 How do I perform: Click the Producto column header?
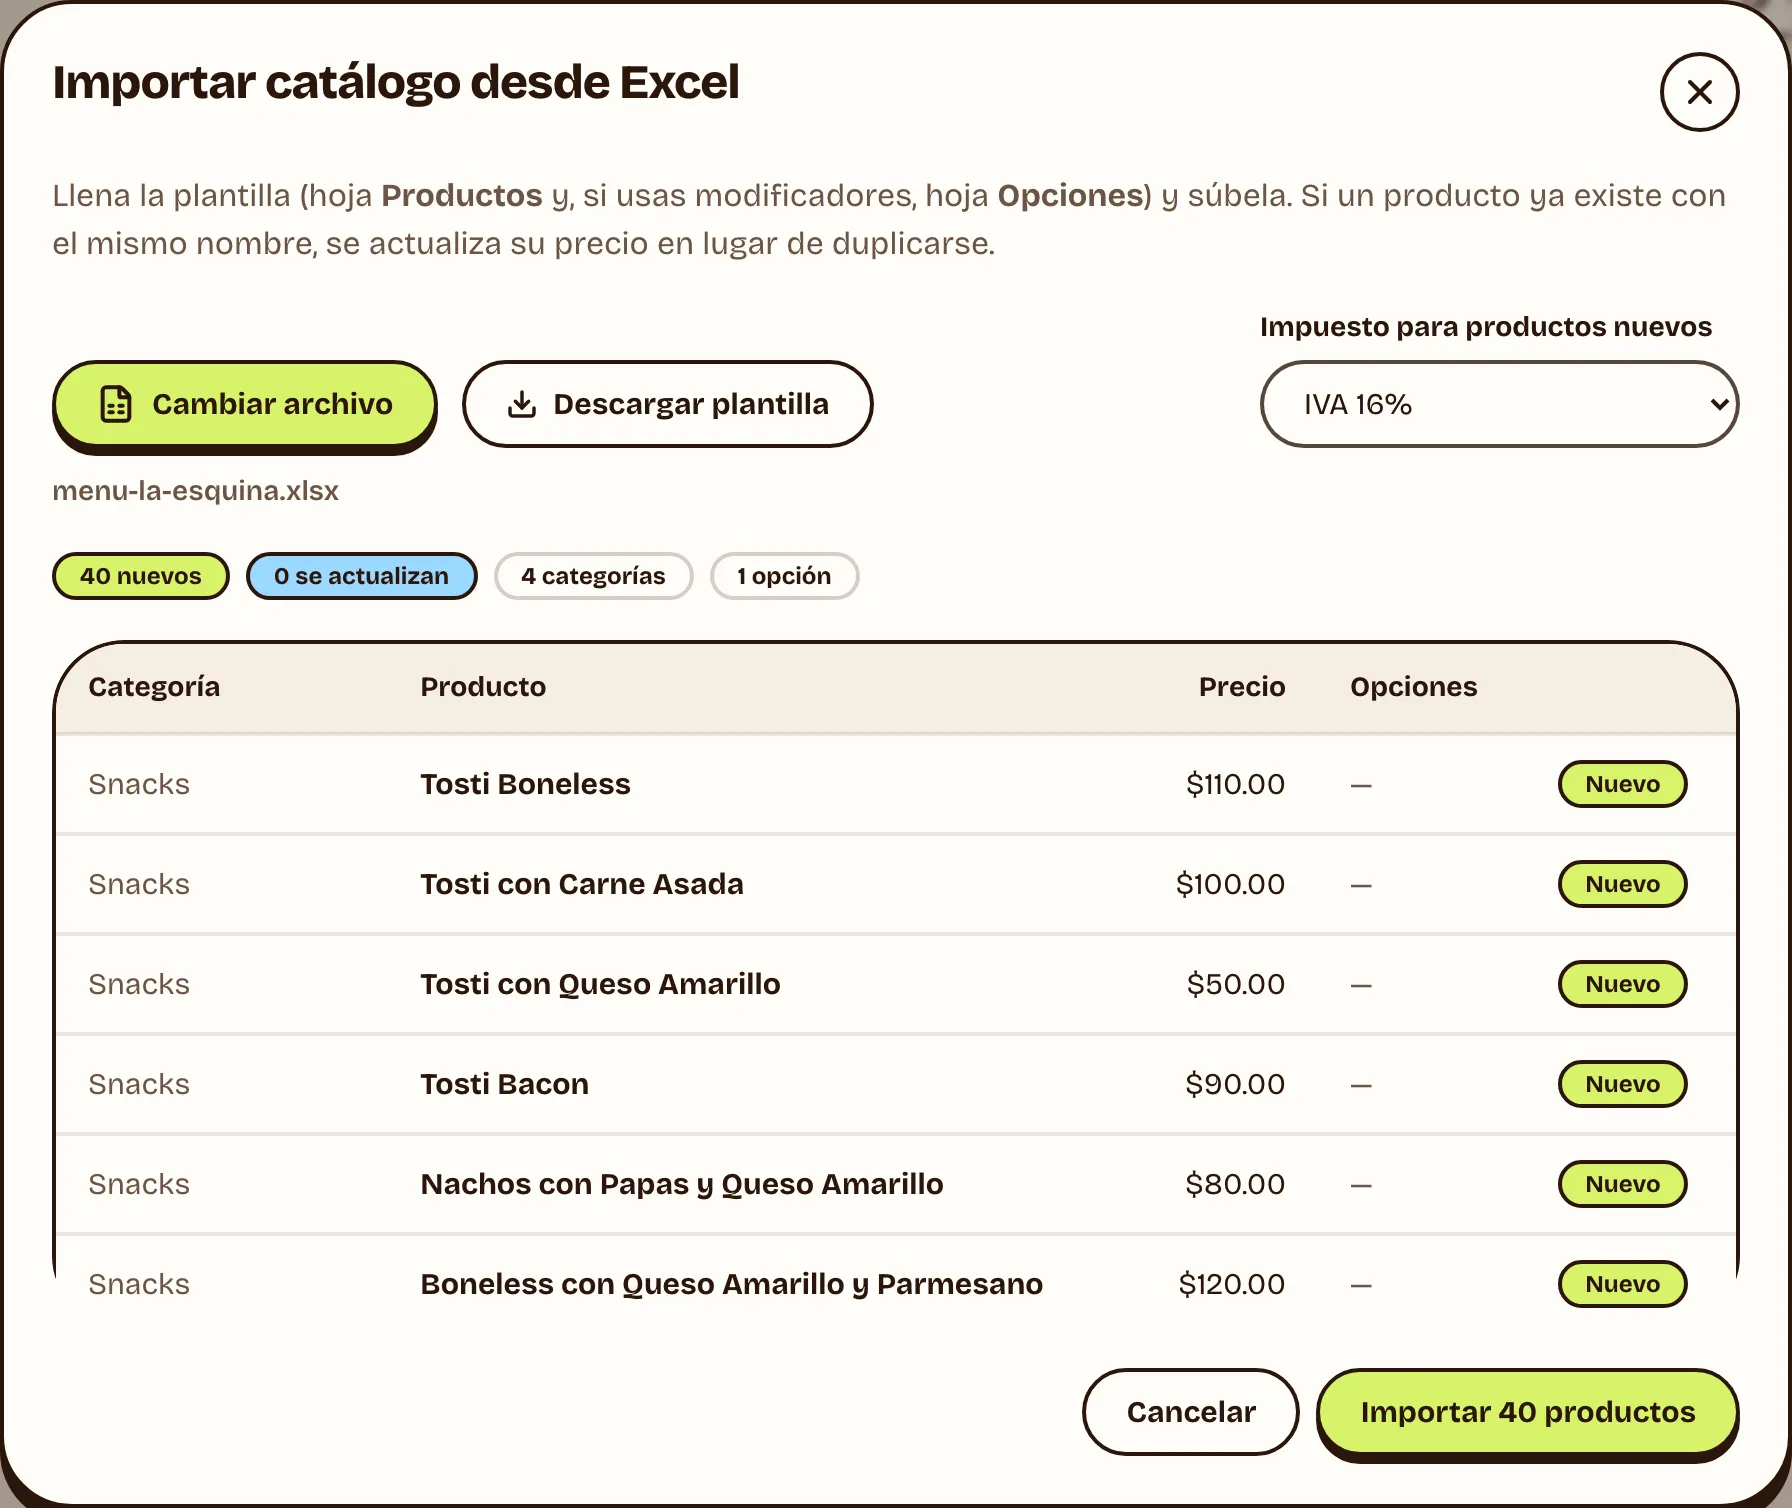click(x=483, y=687)
